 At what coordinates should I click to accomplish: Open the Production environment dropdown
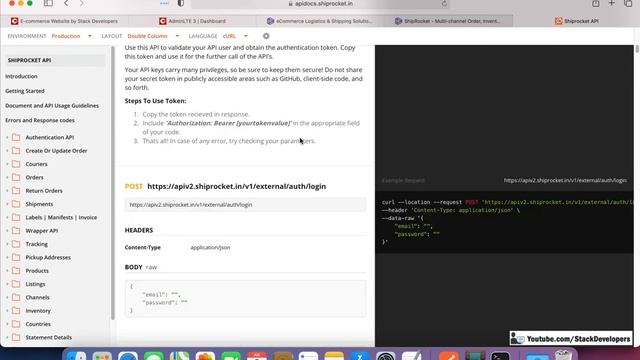click(71, 36)
